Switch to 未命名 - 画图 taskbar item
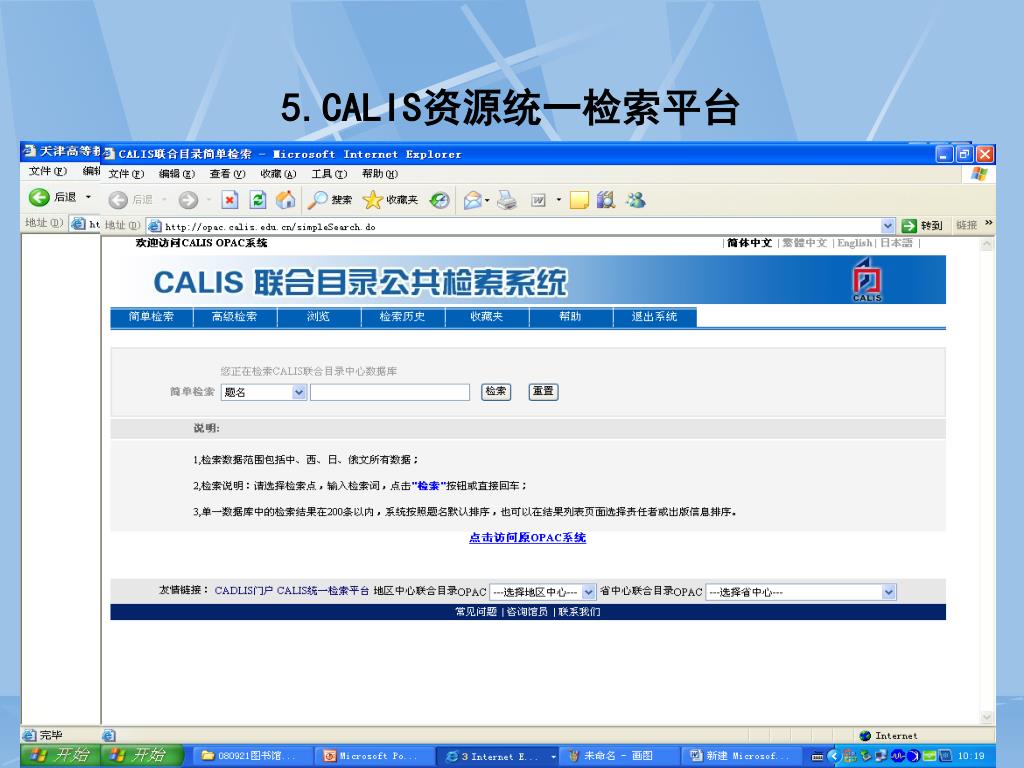1024x768 pixels. pyautogui.click(x=618, y=756)
